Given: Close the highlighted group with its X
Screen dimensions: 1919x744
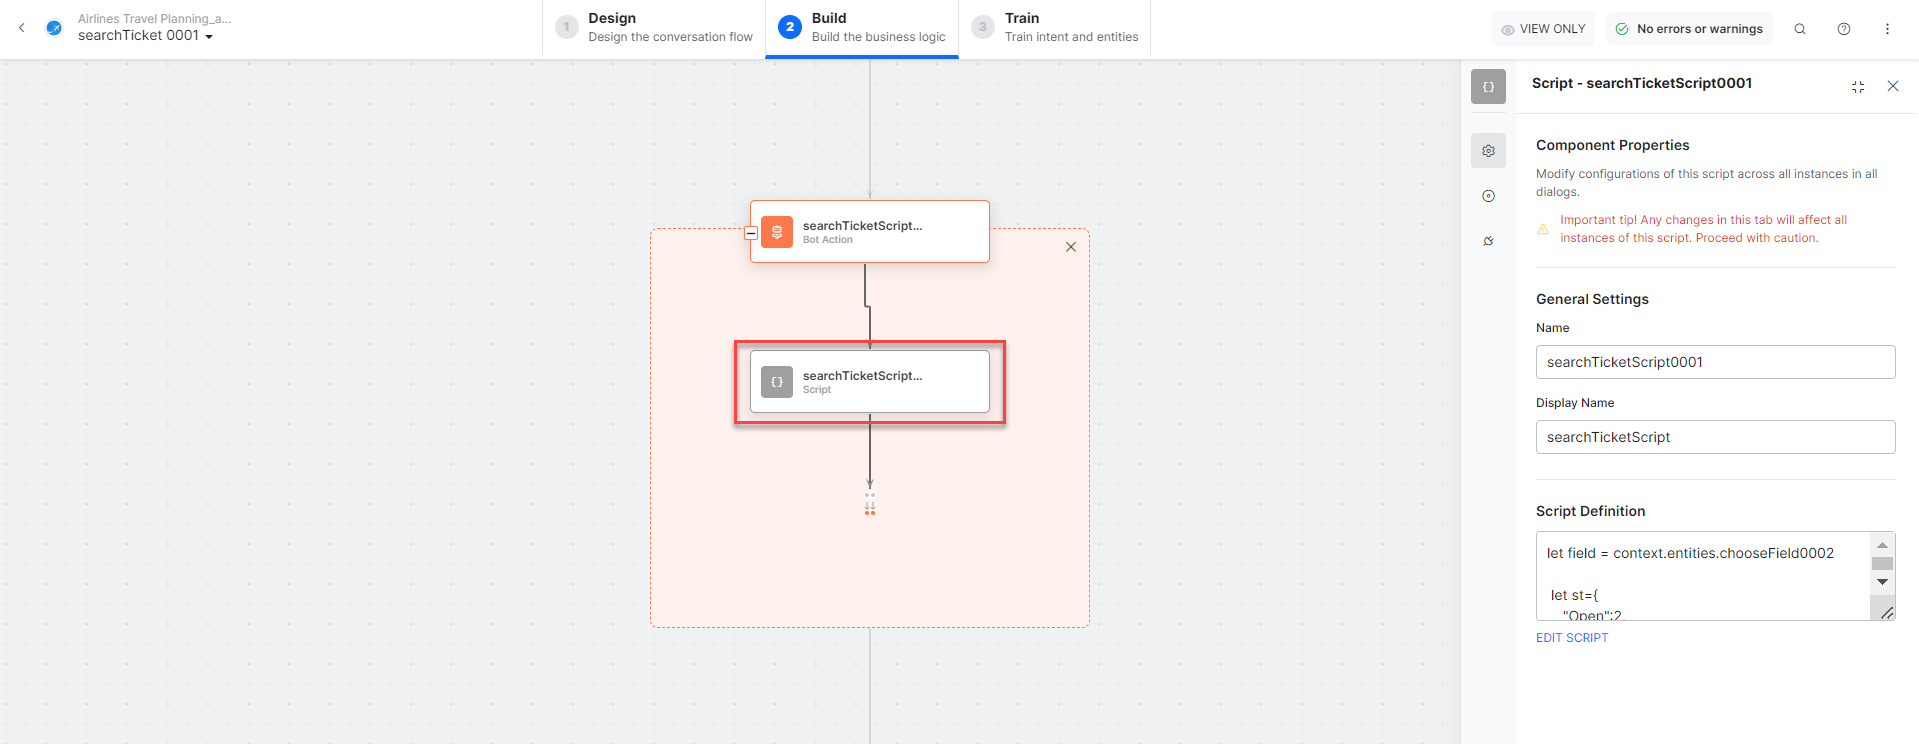Looking at the screenshot, I should [x=1071, y=247].
